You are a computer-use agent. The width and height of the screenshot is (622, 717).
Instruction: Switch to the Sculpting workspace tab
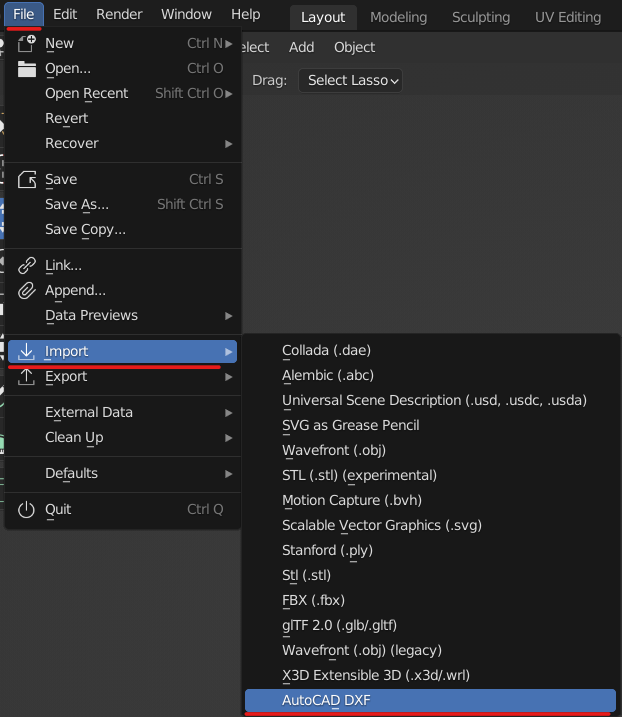[481, 17]
